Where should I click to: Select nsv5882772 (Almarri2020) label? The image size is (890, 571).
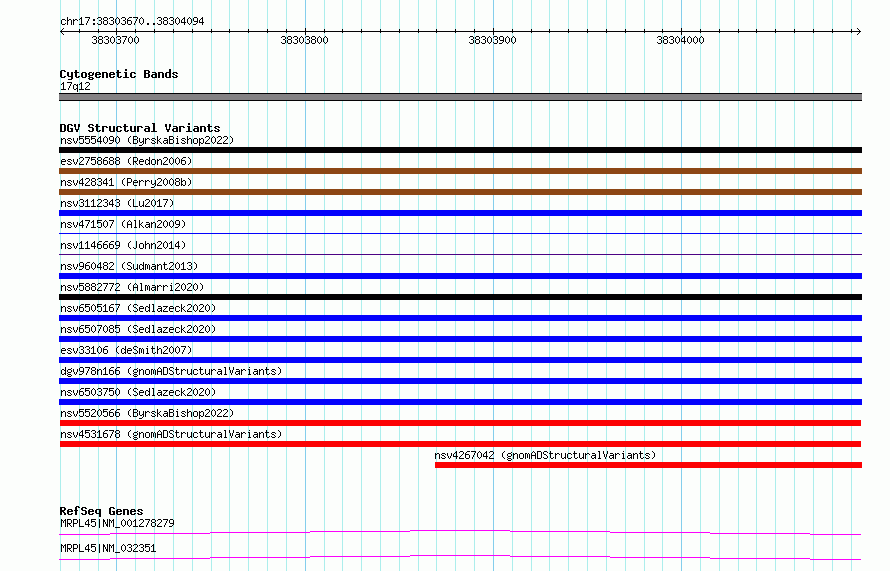(132, 287)
